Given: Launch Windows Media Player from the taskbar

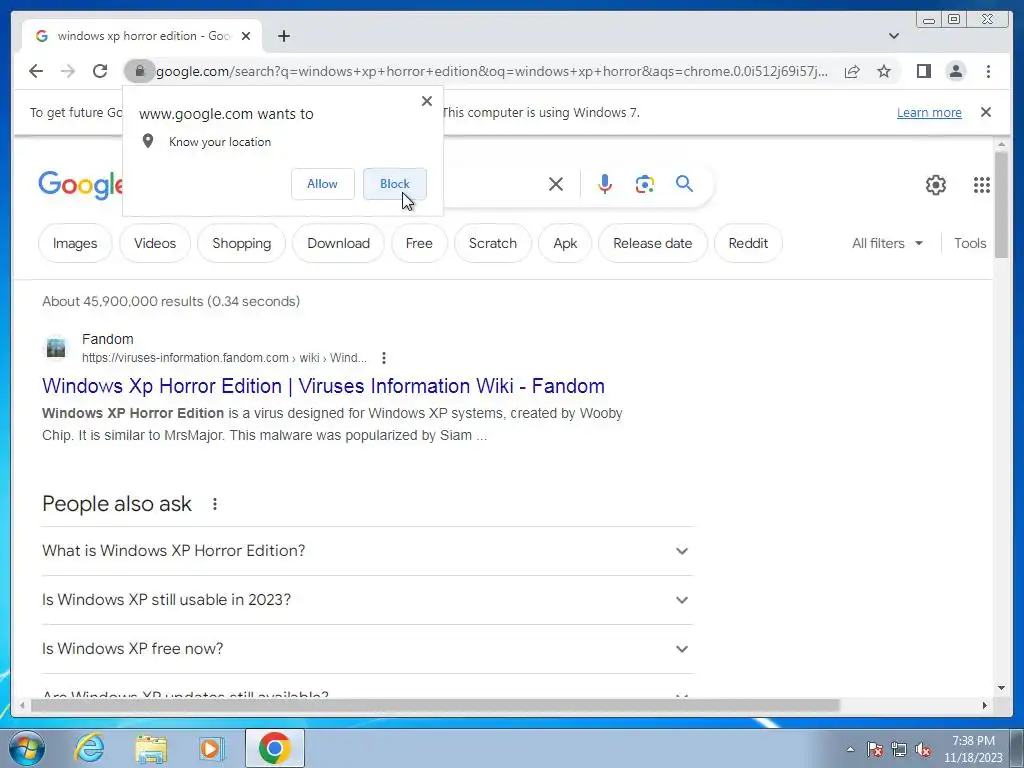Looking at the screenshot, I should click(x=210, y=748).
